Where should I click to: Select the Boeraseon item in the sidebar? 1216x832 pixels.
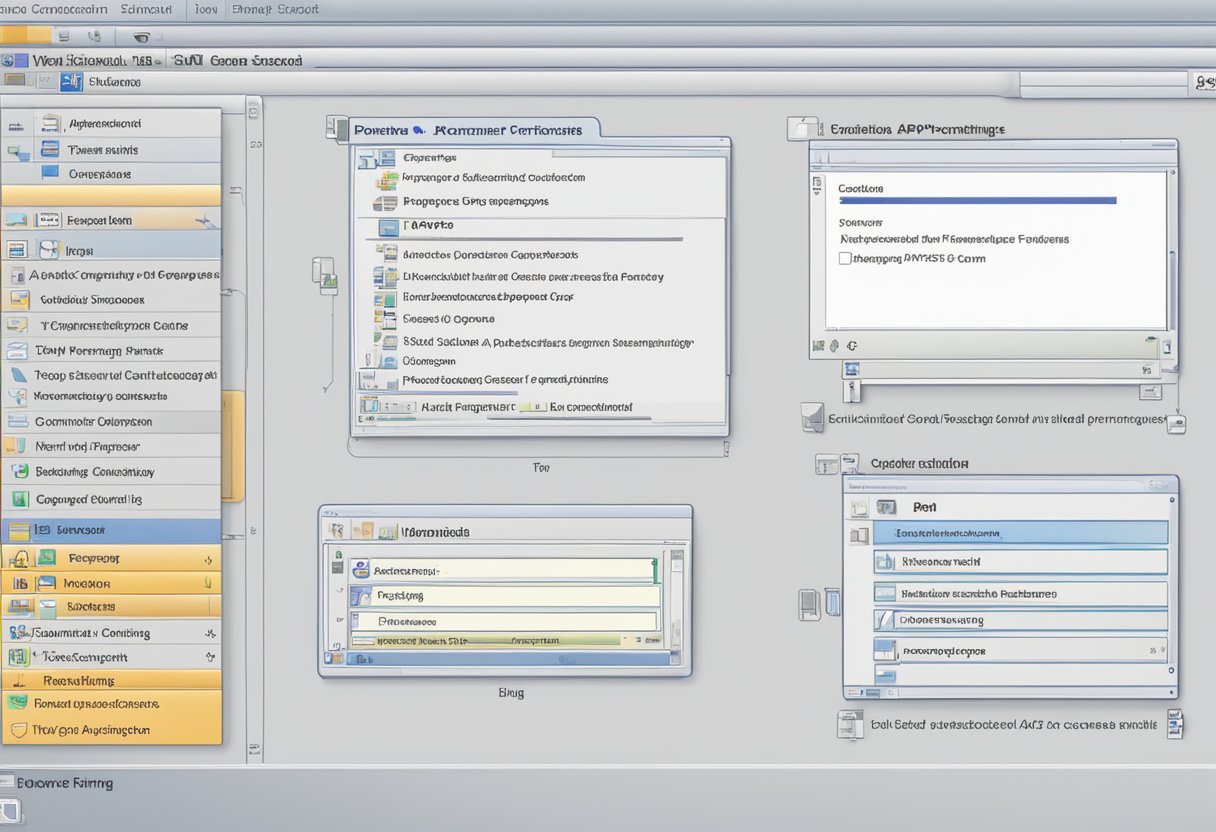click(80, 530)
